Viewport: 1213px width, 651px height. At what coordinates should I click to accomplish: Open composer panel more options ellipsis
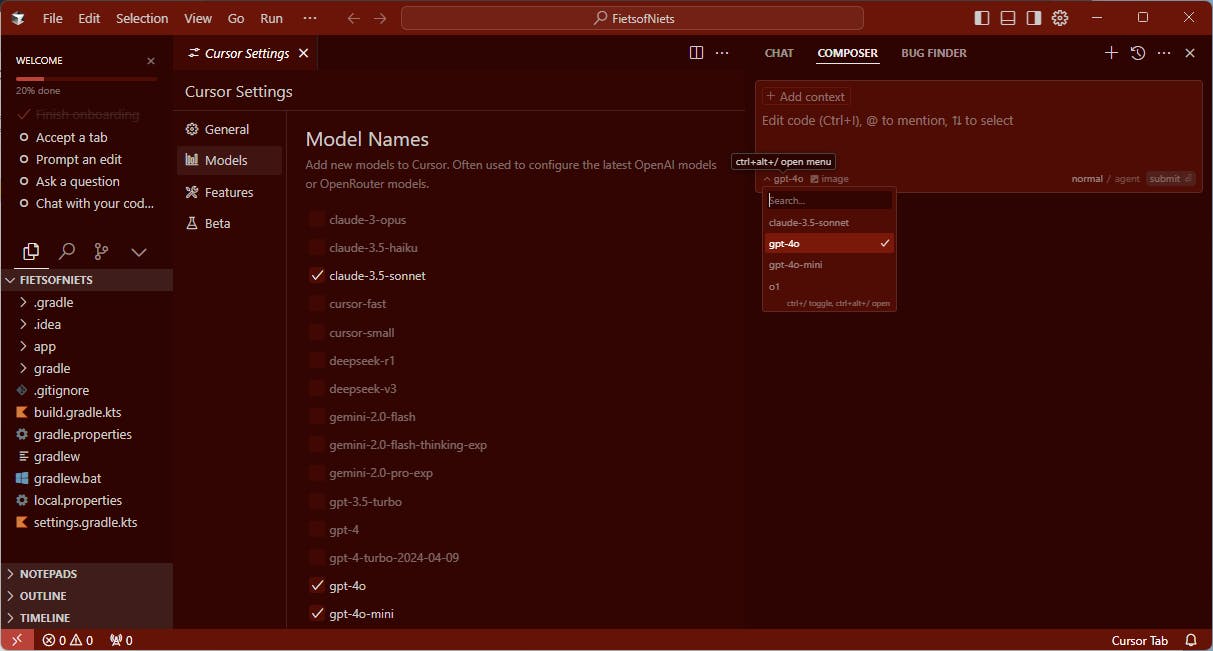[1164, 53]
